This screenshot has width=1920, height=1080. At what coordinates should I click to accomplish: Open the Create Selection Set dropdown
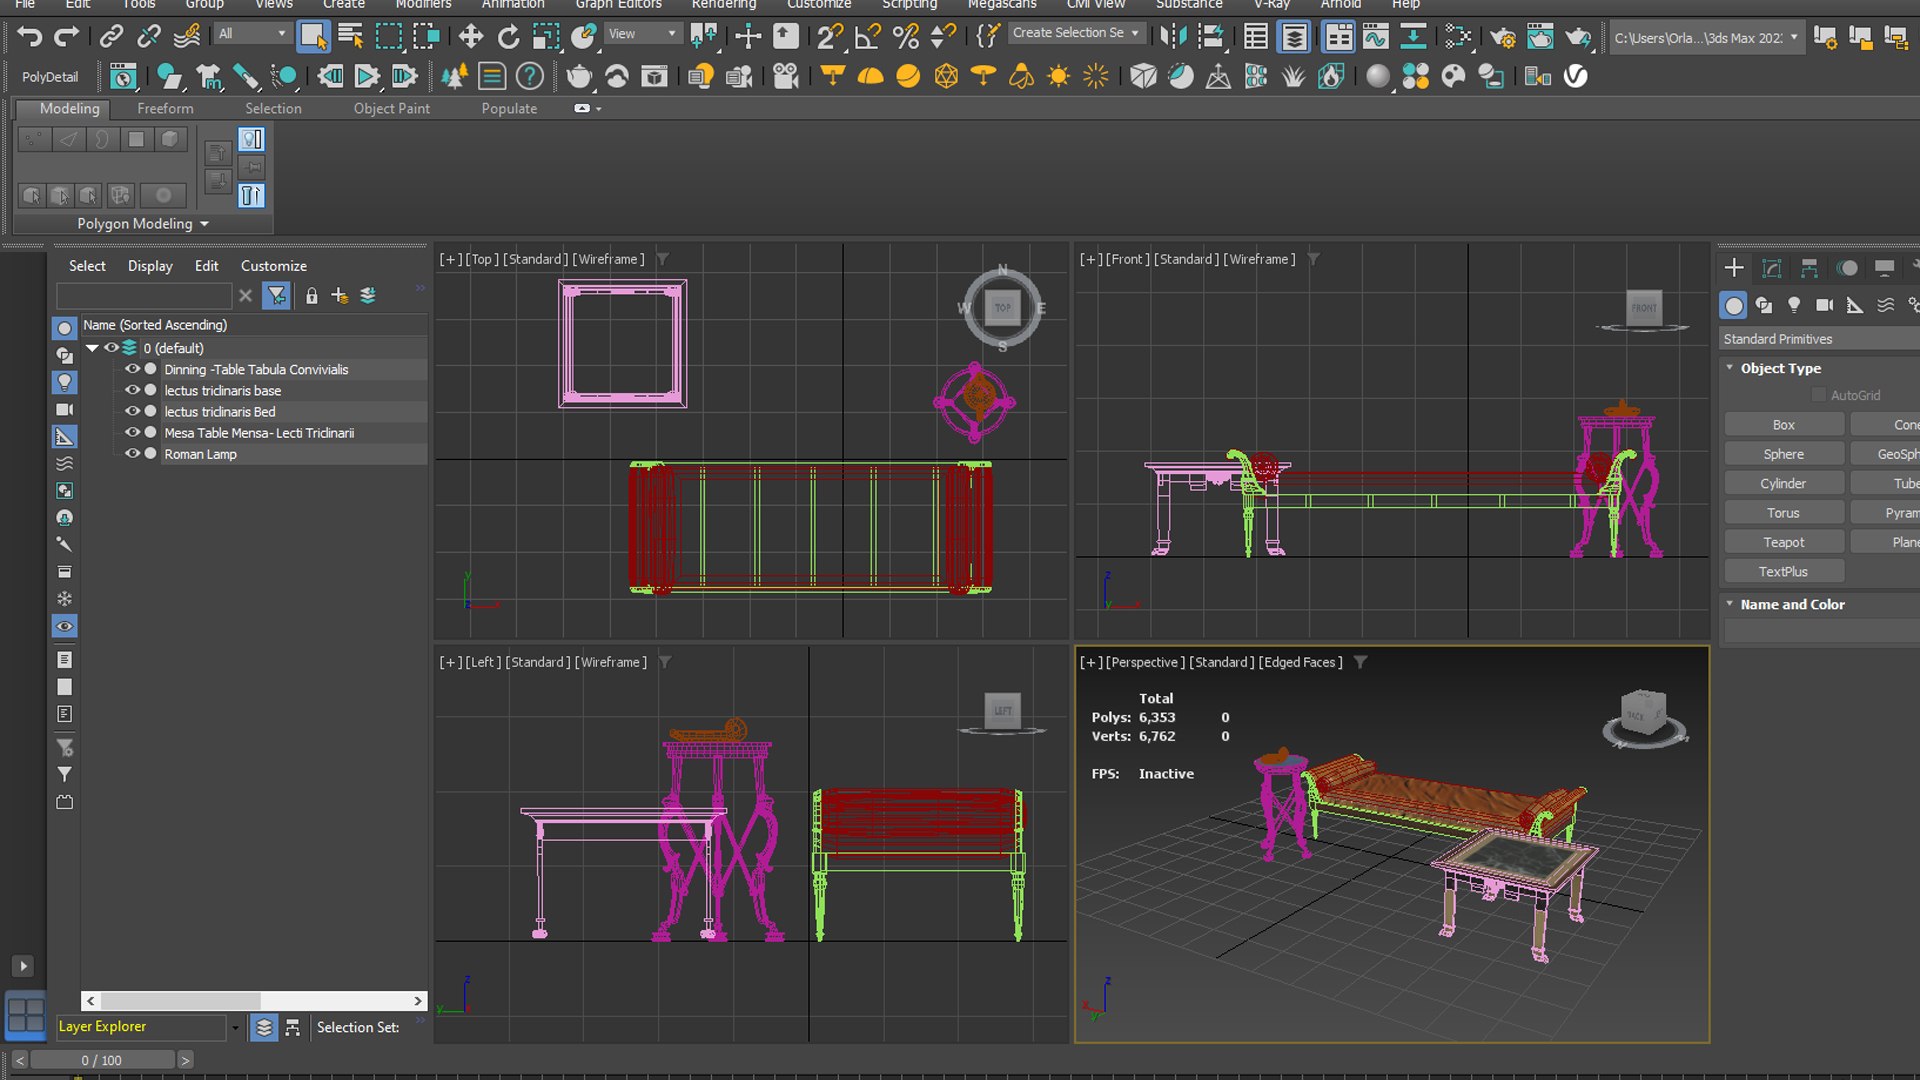coord(1076,33)
